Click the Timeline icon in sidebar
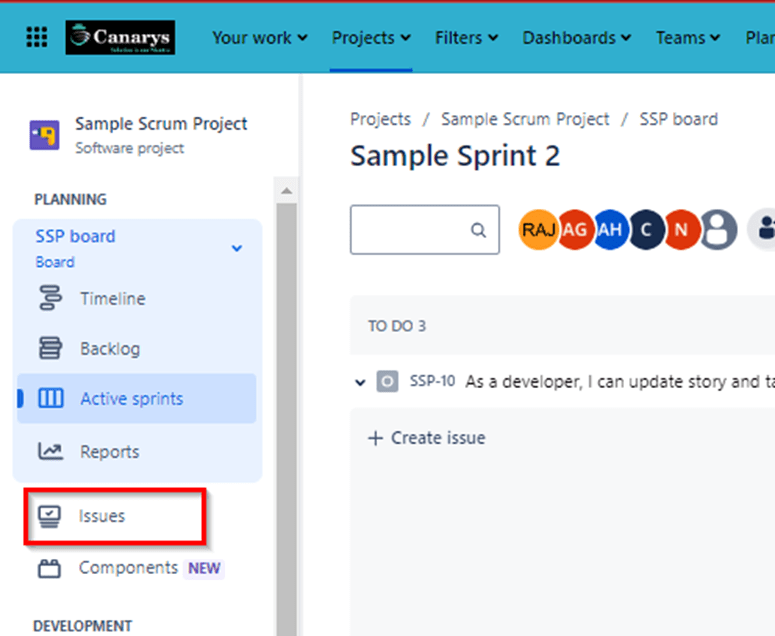Image resolution: width=775 pixels, height=636 pixels. [50, 298]
